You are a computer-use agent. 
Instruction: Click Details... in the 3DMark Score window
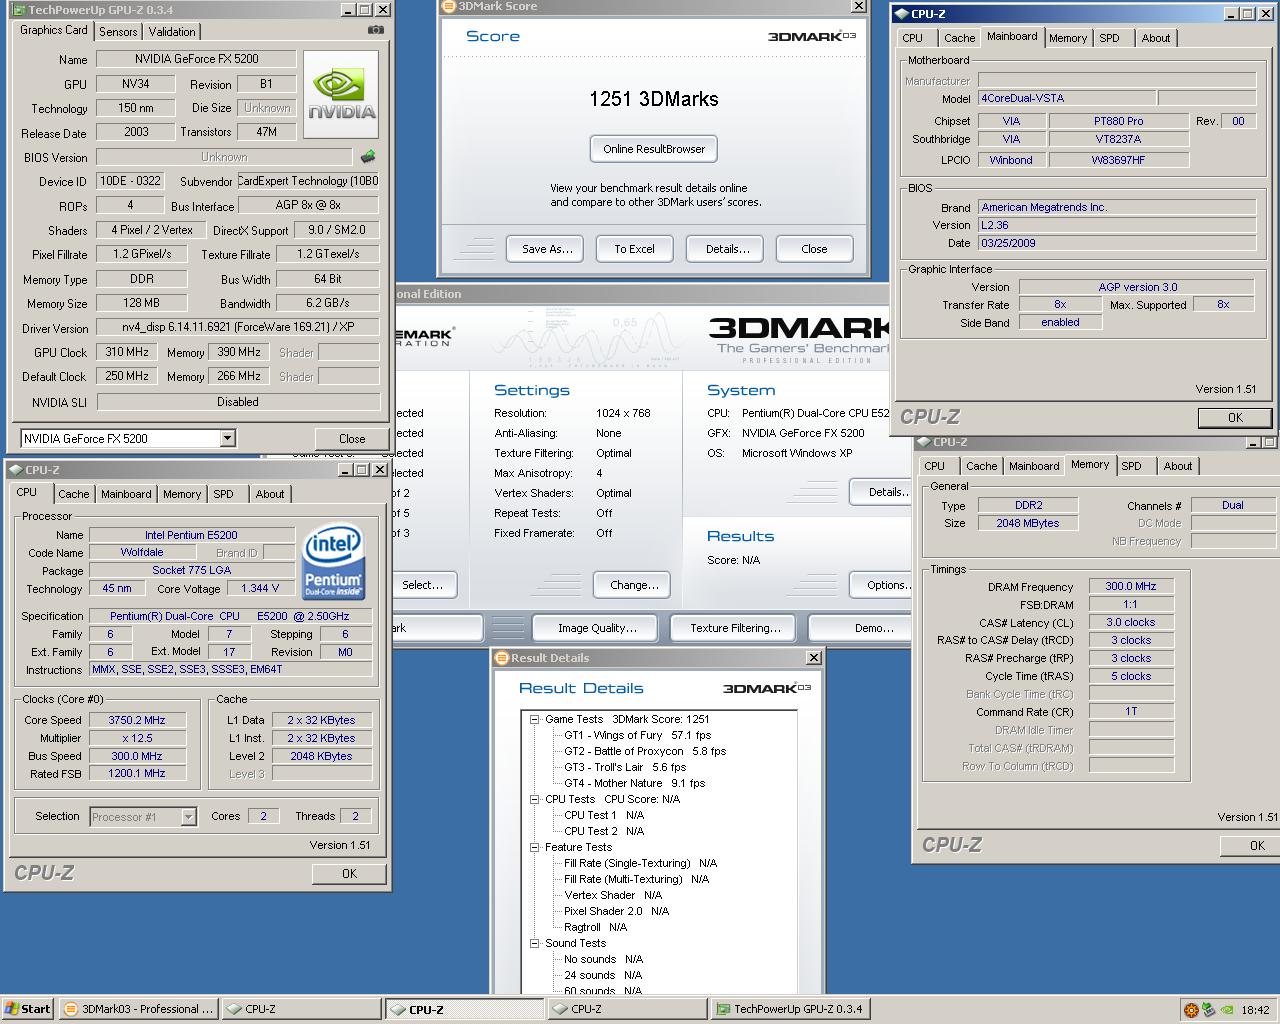click(727, 249)
